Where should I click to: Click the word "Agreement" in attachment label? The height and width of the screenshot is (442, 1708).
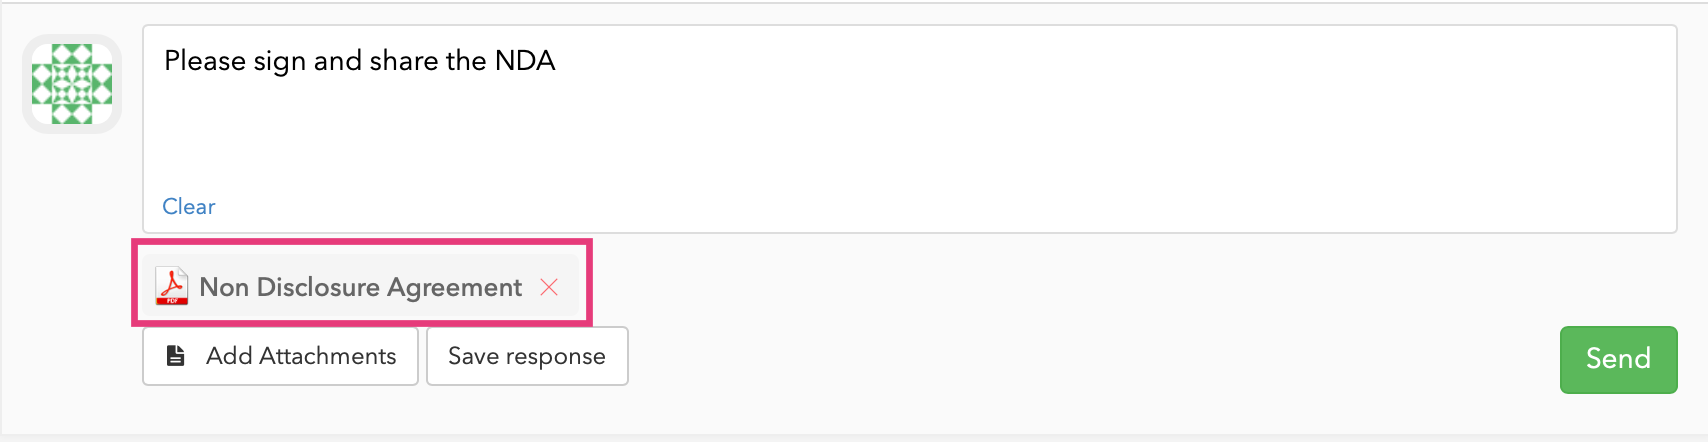coord(455,288)
